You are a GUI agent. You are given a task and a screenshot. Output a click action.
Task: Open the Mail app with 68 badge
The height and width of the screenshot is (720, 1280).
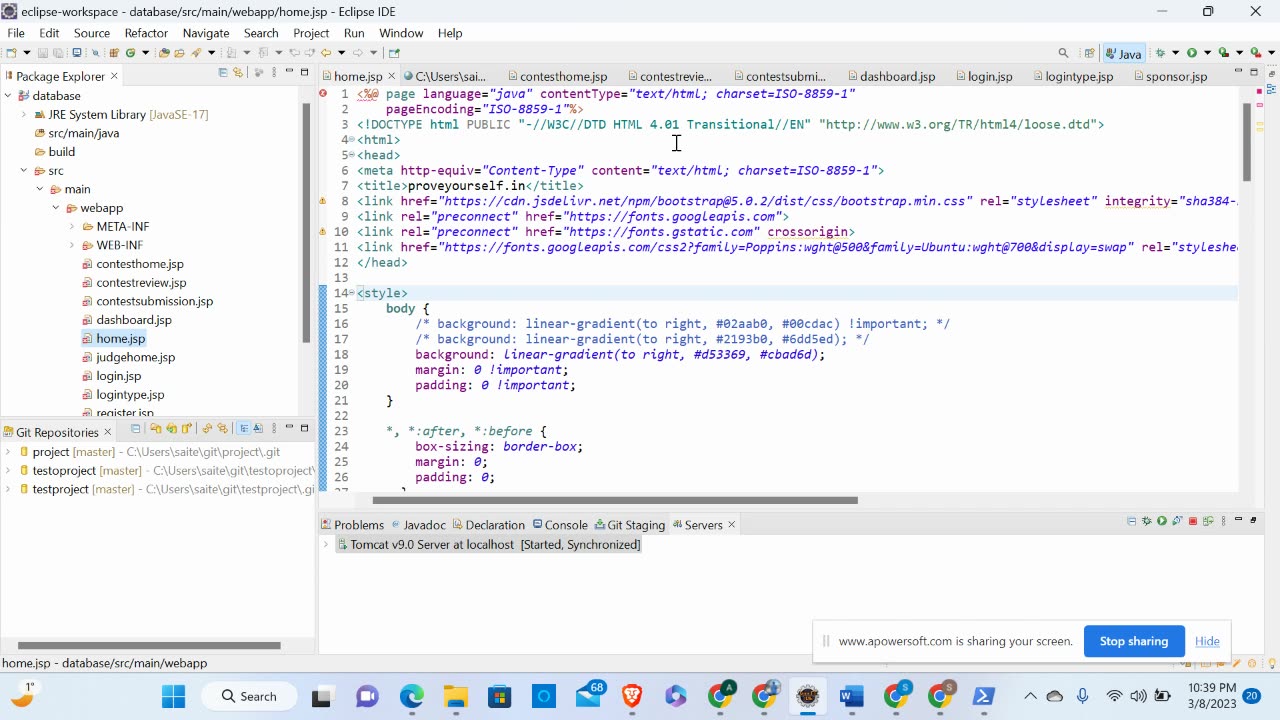coord(590,694)
